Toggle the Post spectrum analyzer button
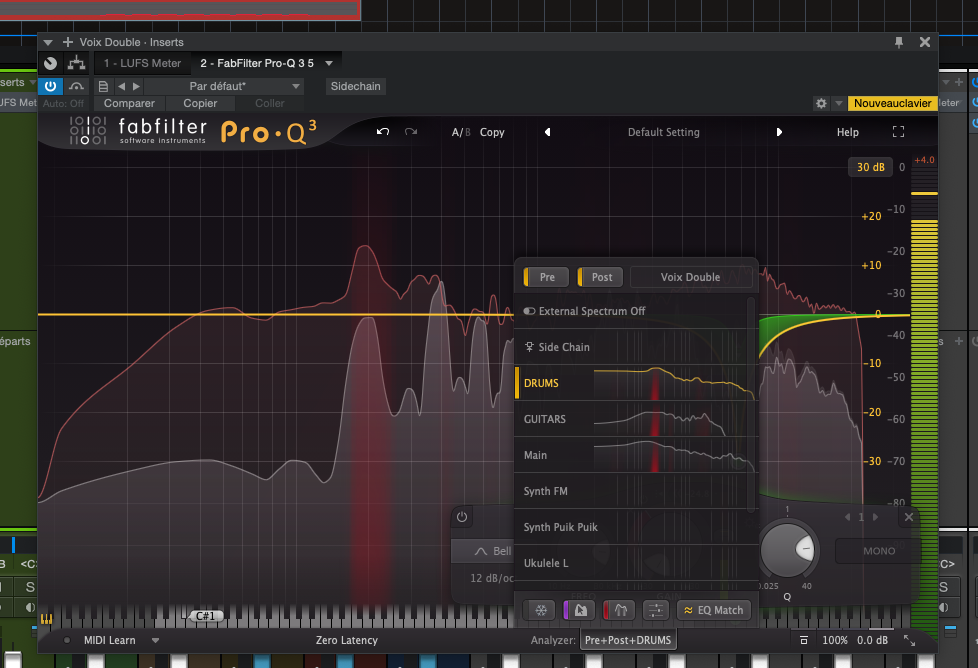 (600, 277)
